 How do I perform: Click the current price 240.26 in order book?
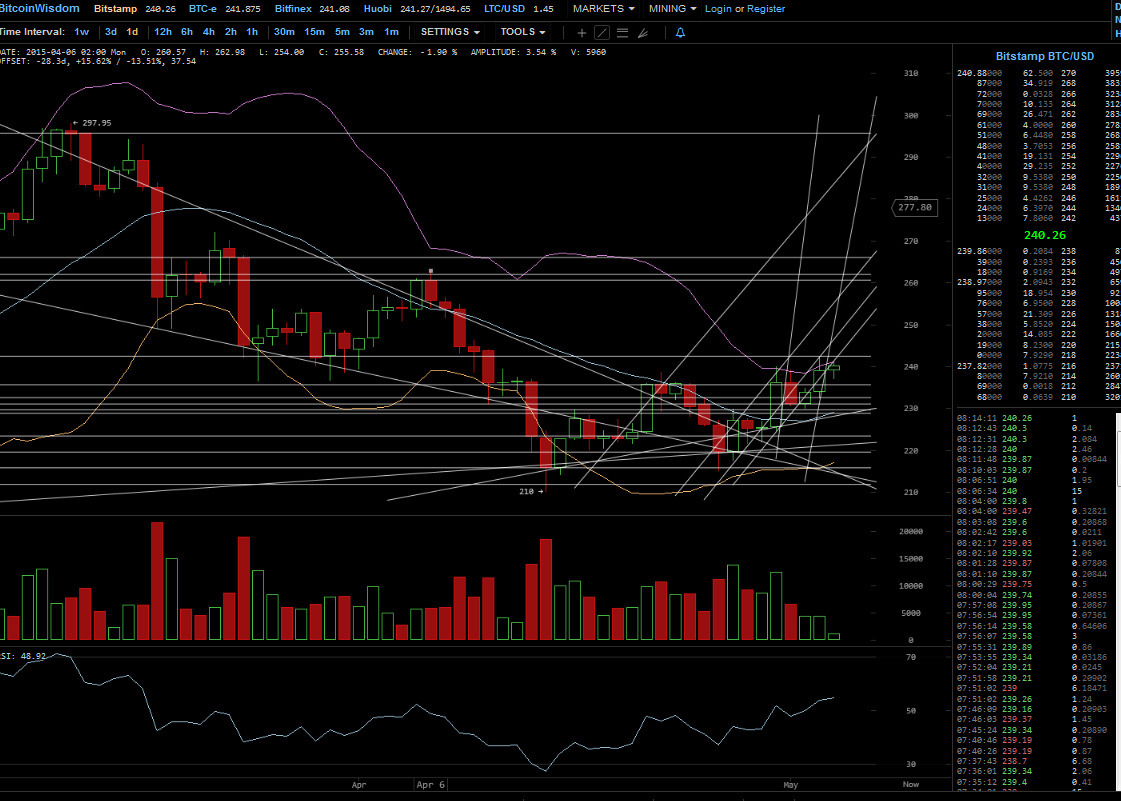click(x=1045, y=235)
